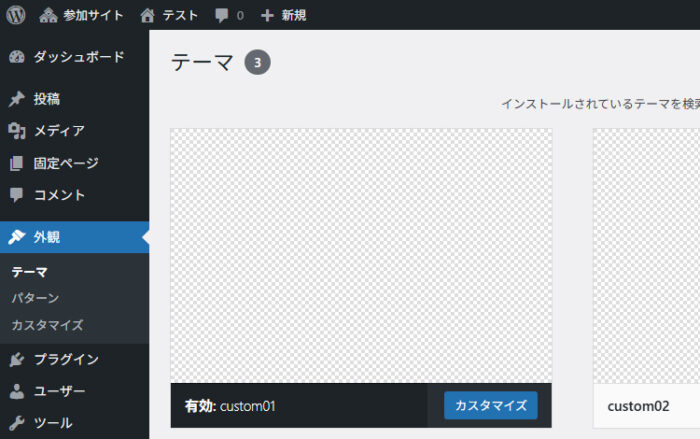
Task: Open the コメント sidebar menu
Action: pos(59,195)
